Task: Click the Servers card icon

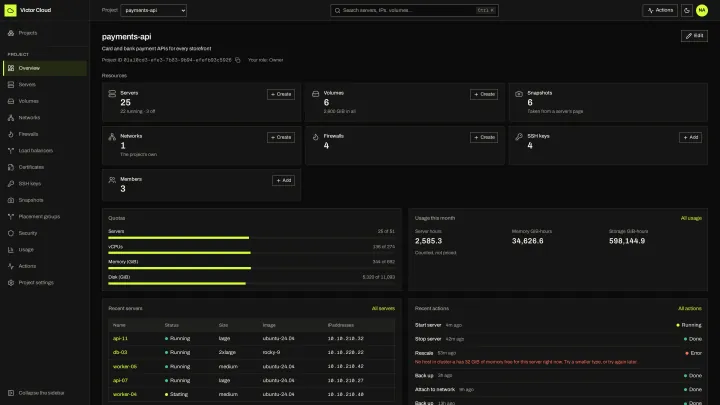Action: [112, 94]
